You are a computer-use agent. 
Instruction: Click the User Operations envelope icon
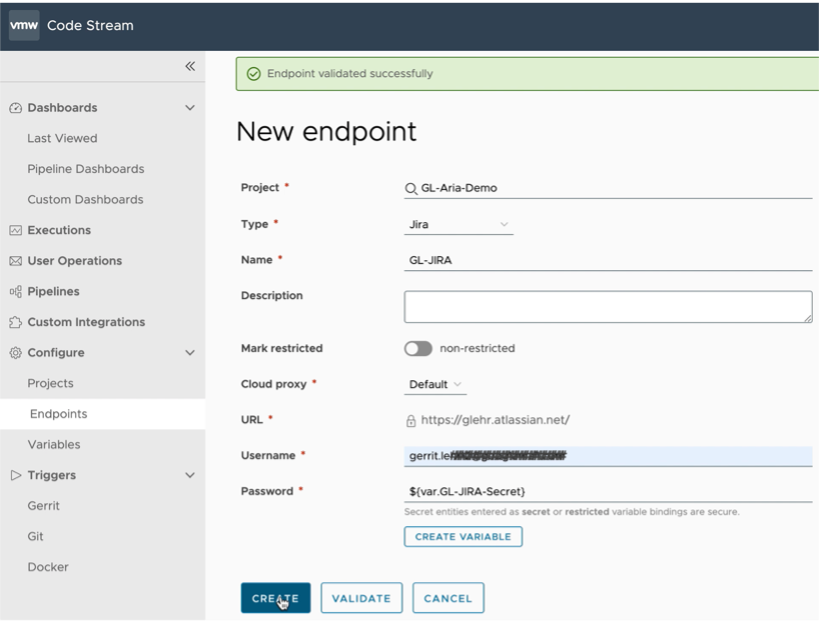pos(16,261)
